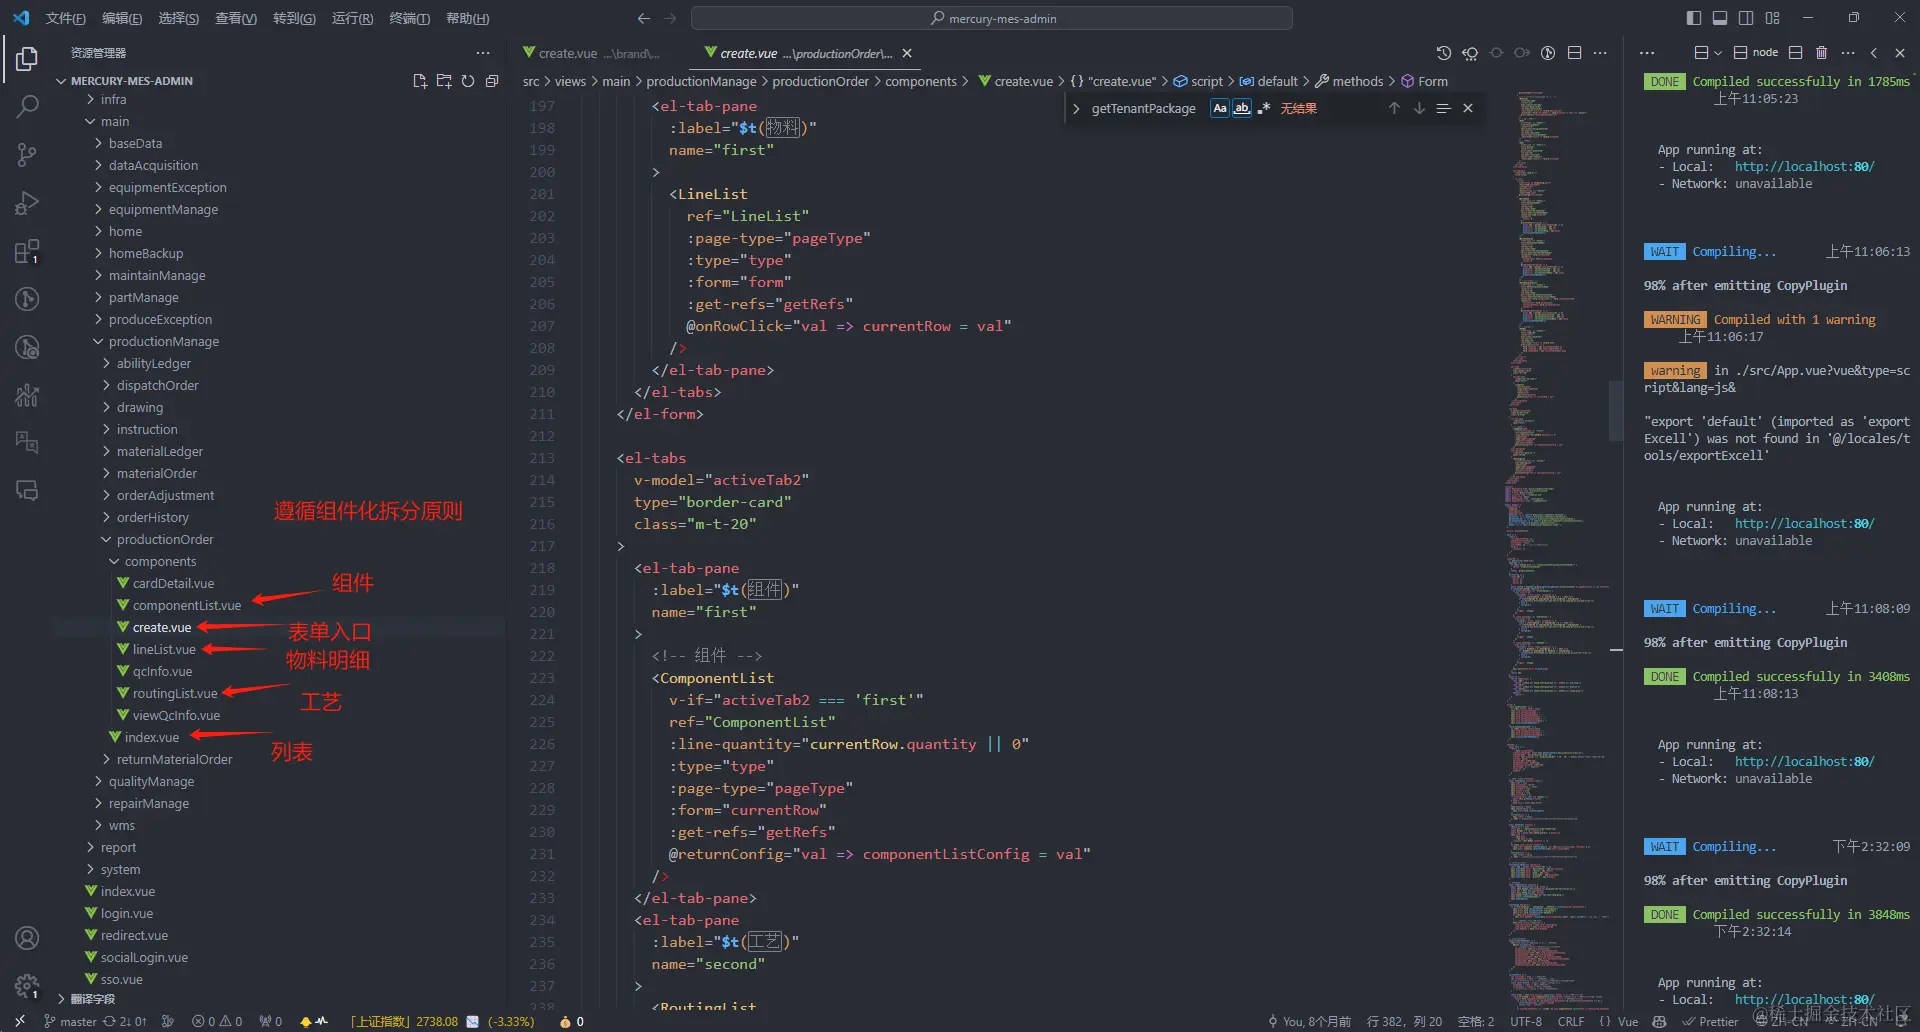The image size is (1920, 1032).
Task: Open the remote window indicator in status bar
Action: (x=19, y=1021)
